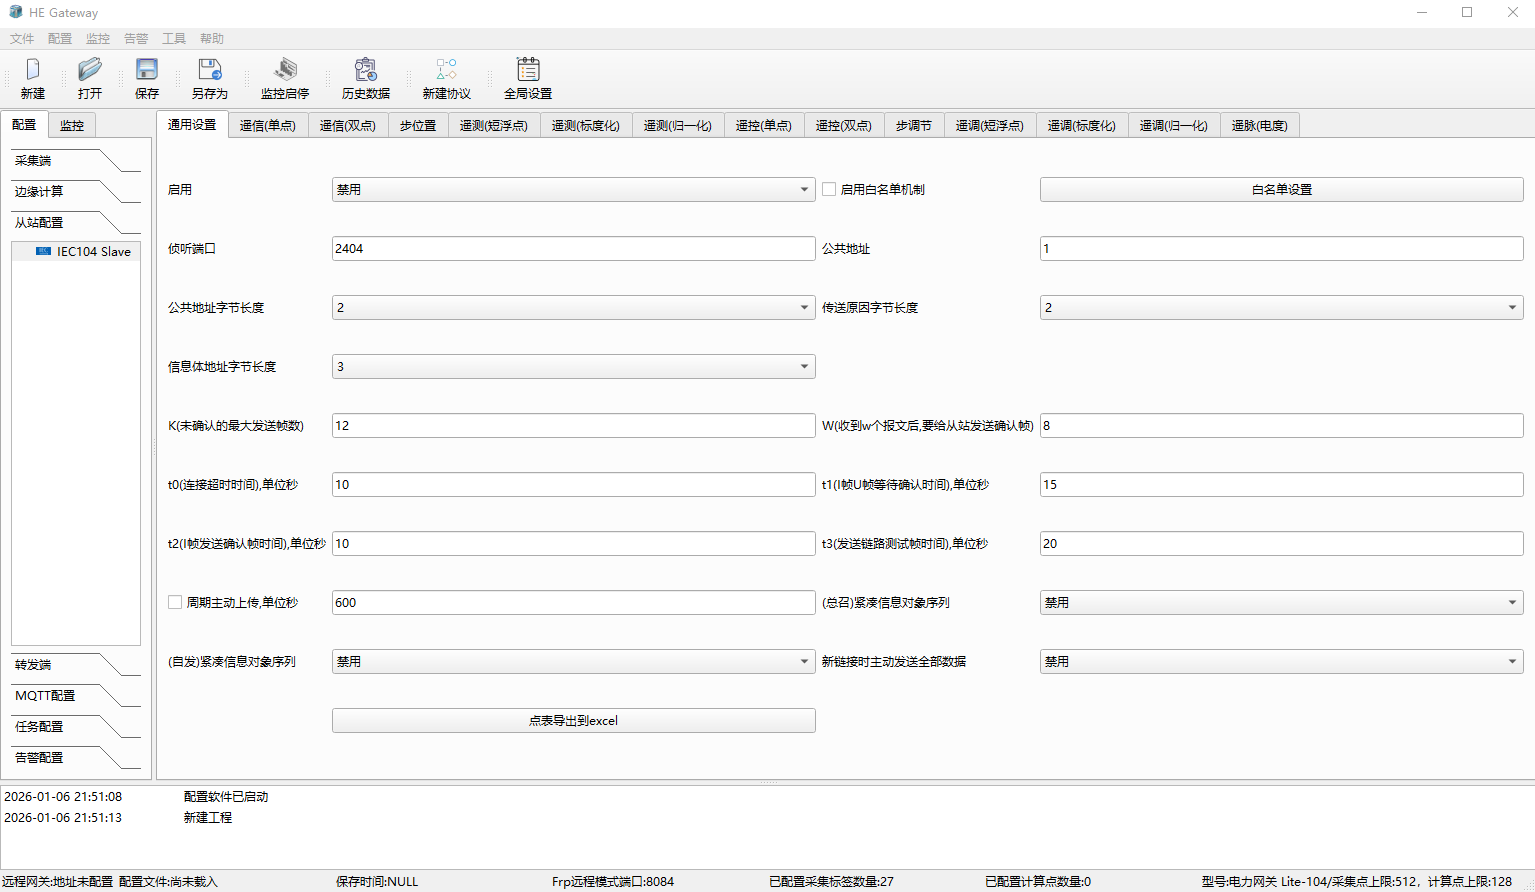Open the 新链接时主动发送全部数据 dropdown

coord(1281,661)
